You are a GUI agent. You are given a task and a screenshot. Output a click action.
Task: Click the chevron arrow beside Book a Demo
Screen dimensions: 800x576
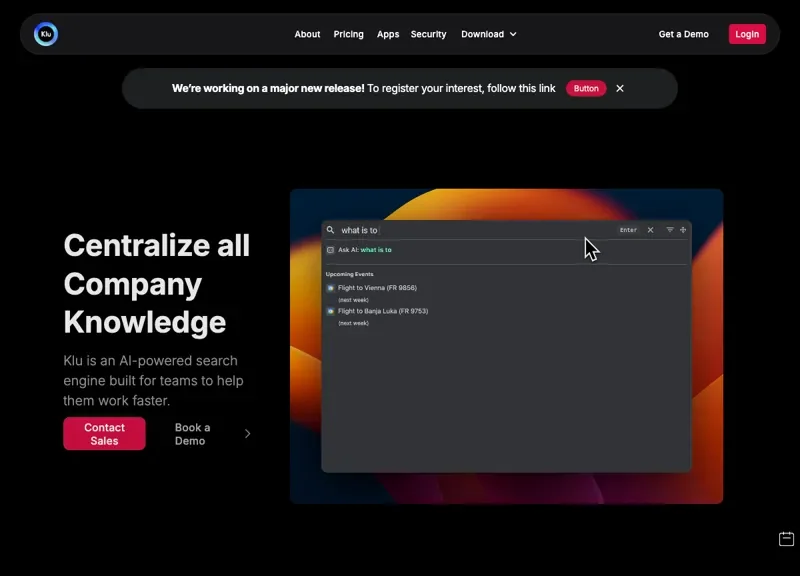[x=248, y=434]
